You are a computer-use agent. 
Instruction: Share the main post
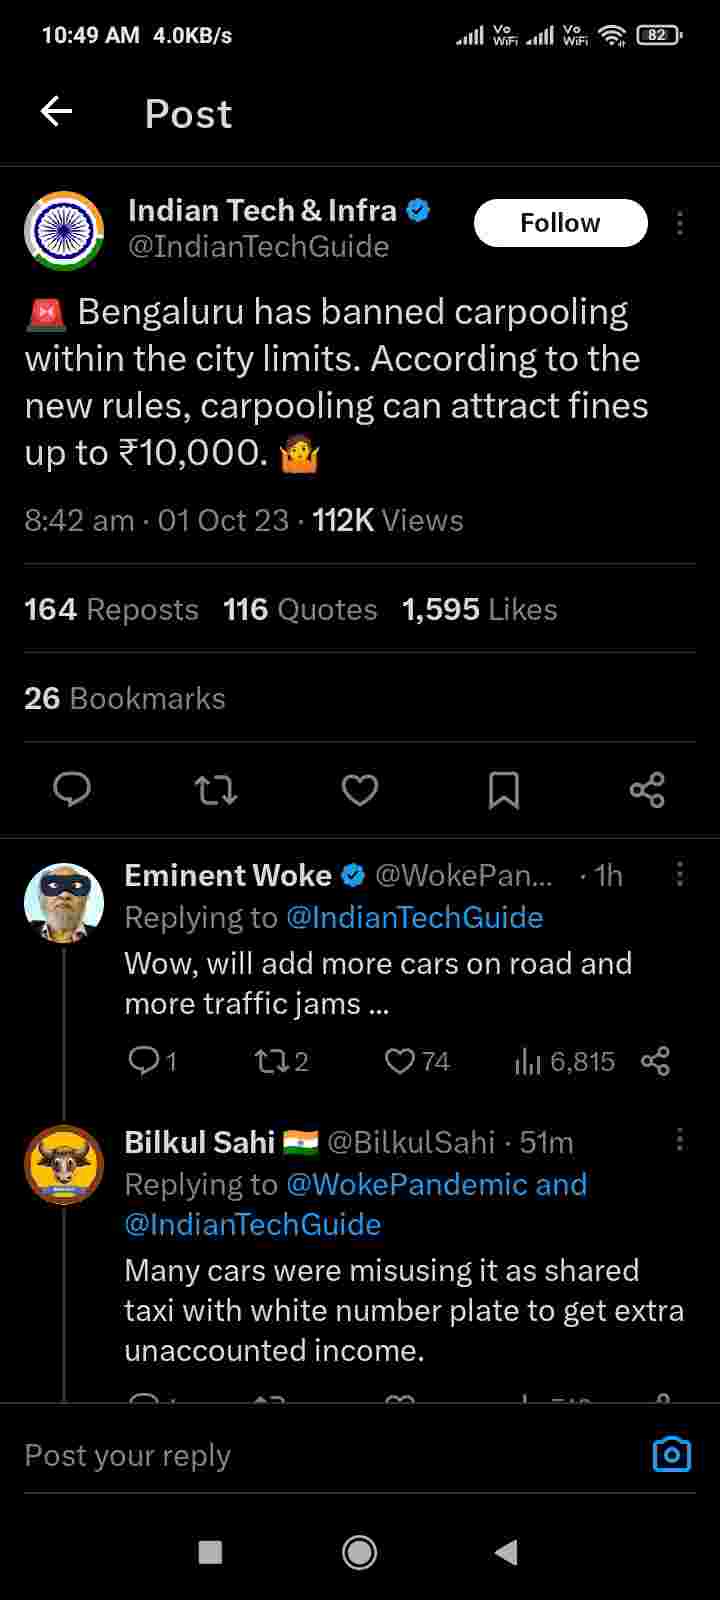click(x=647, y=790)
